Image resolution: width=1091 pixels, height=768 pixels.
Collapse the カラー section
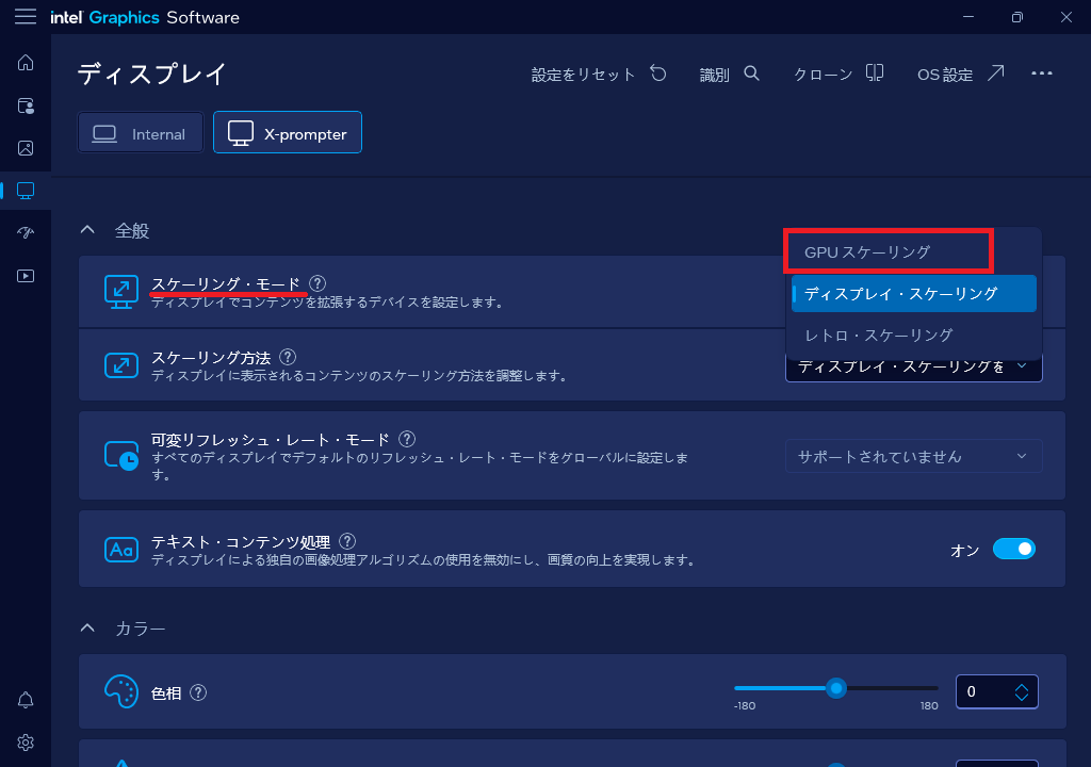(87, 627)
